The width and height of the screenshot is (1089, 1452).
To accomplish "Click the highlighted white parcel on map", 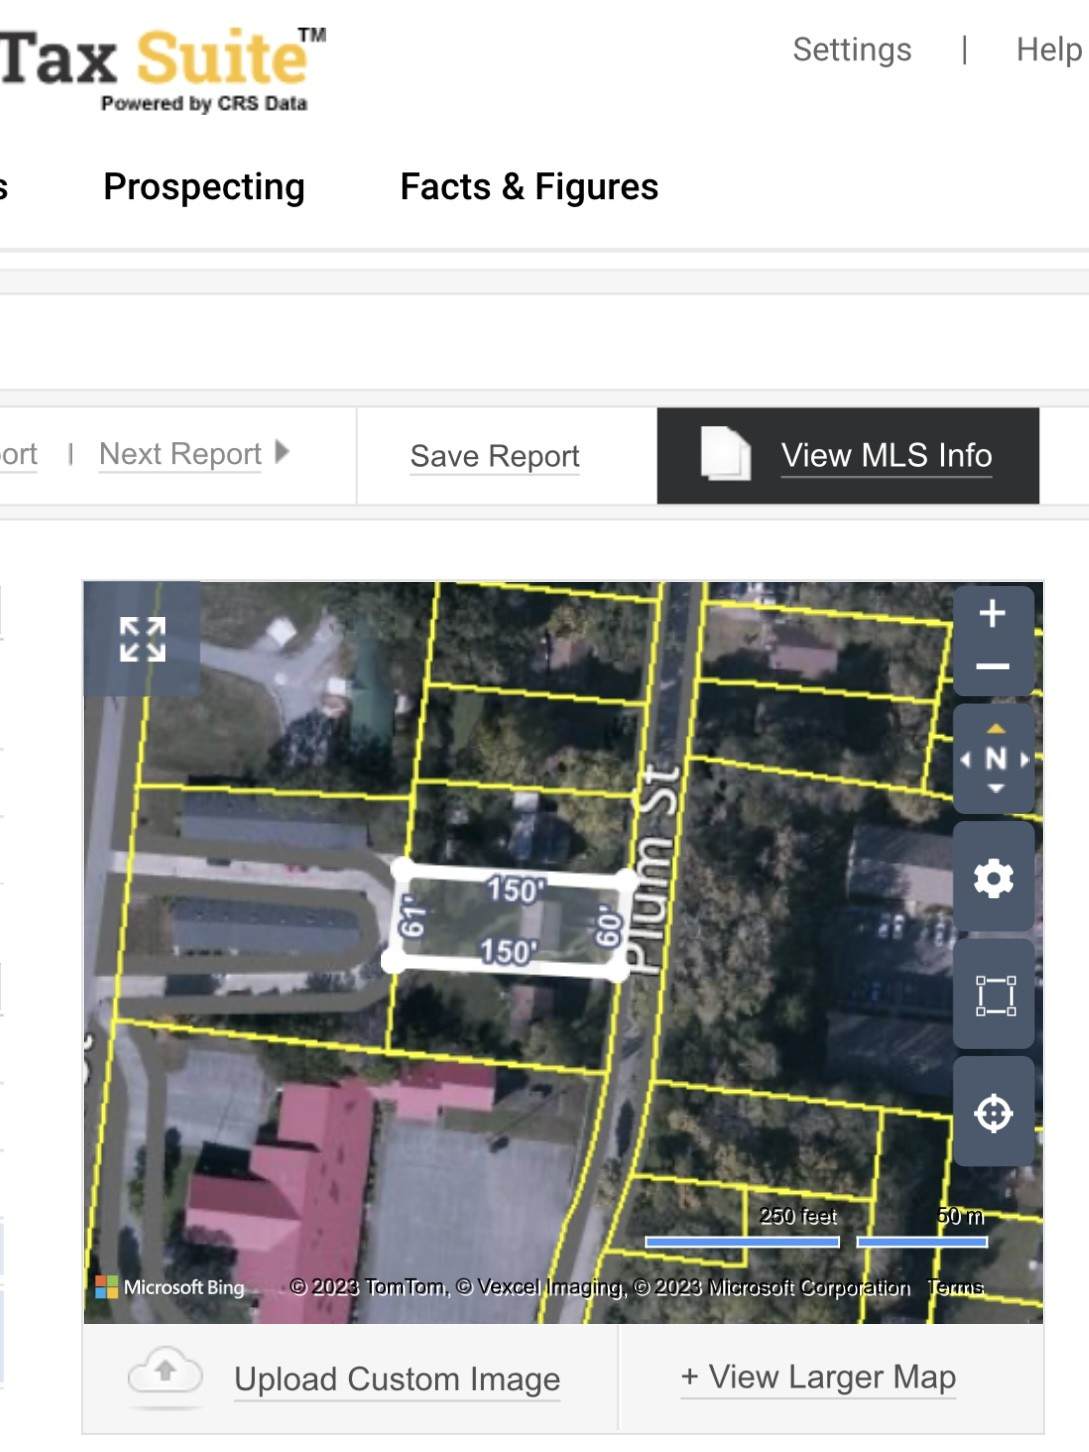I will coord(510,920).
